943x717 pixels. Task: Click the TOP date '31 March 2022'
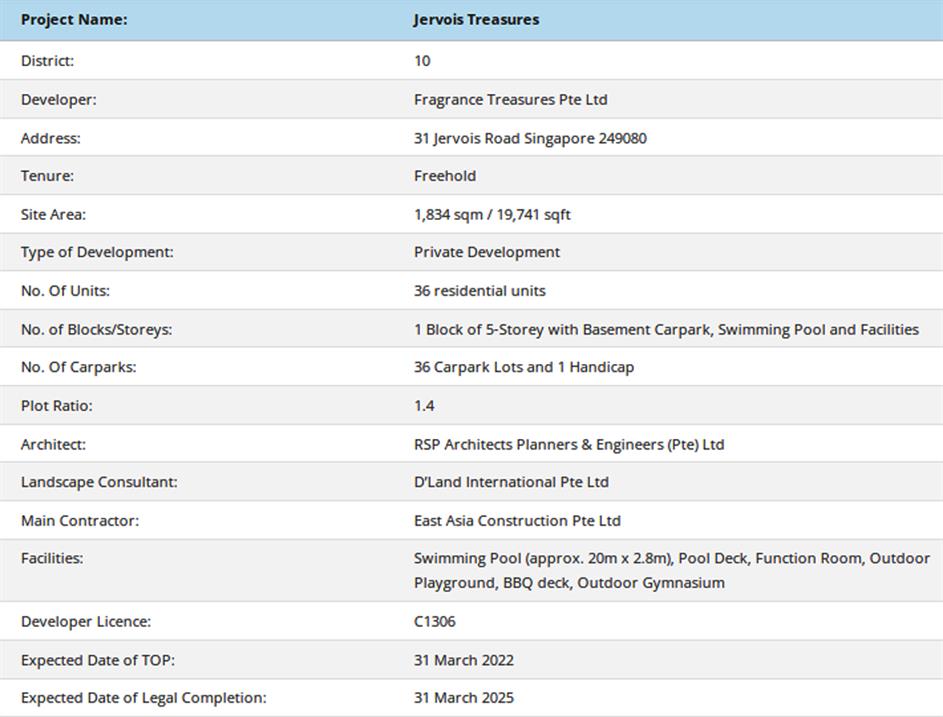click(x=464, y=660)
